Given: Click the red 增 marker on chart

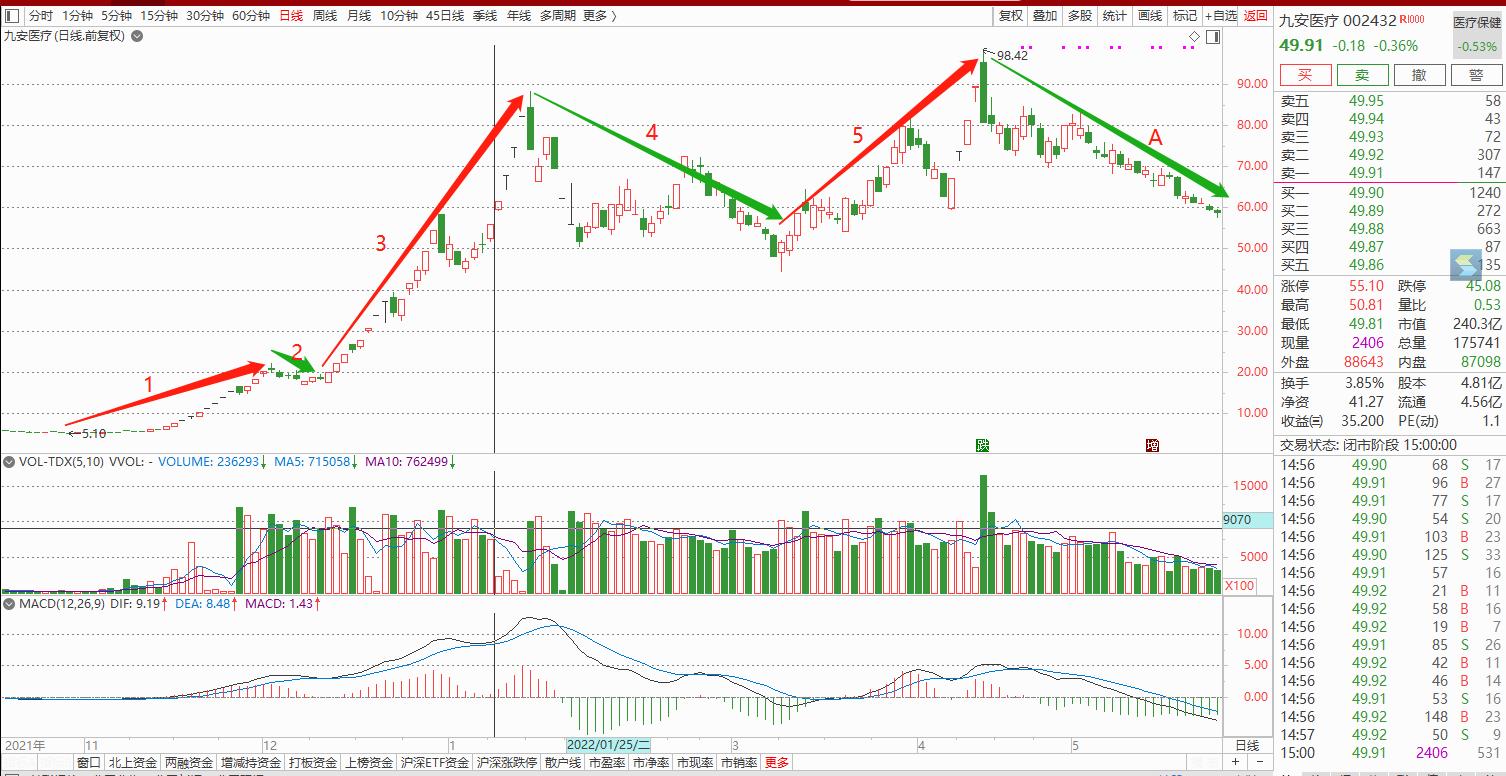Looking at the screenshot, I should tap(1152, 445).
